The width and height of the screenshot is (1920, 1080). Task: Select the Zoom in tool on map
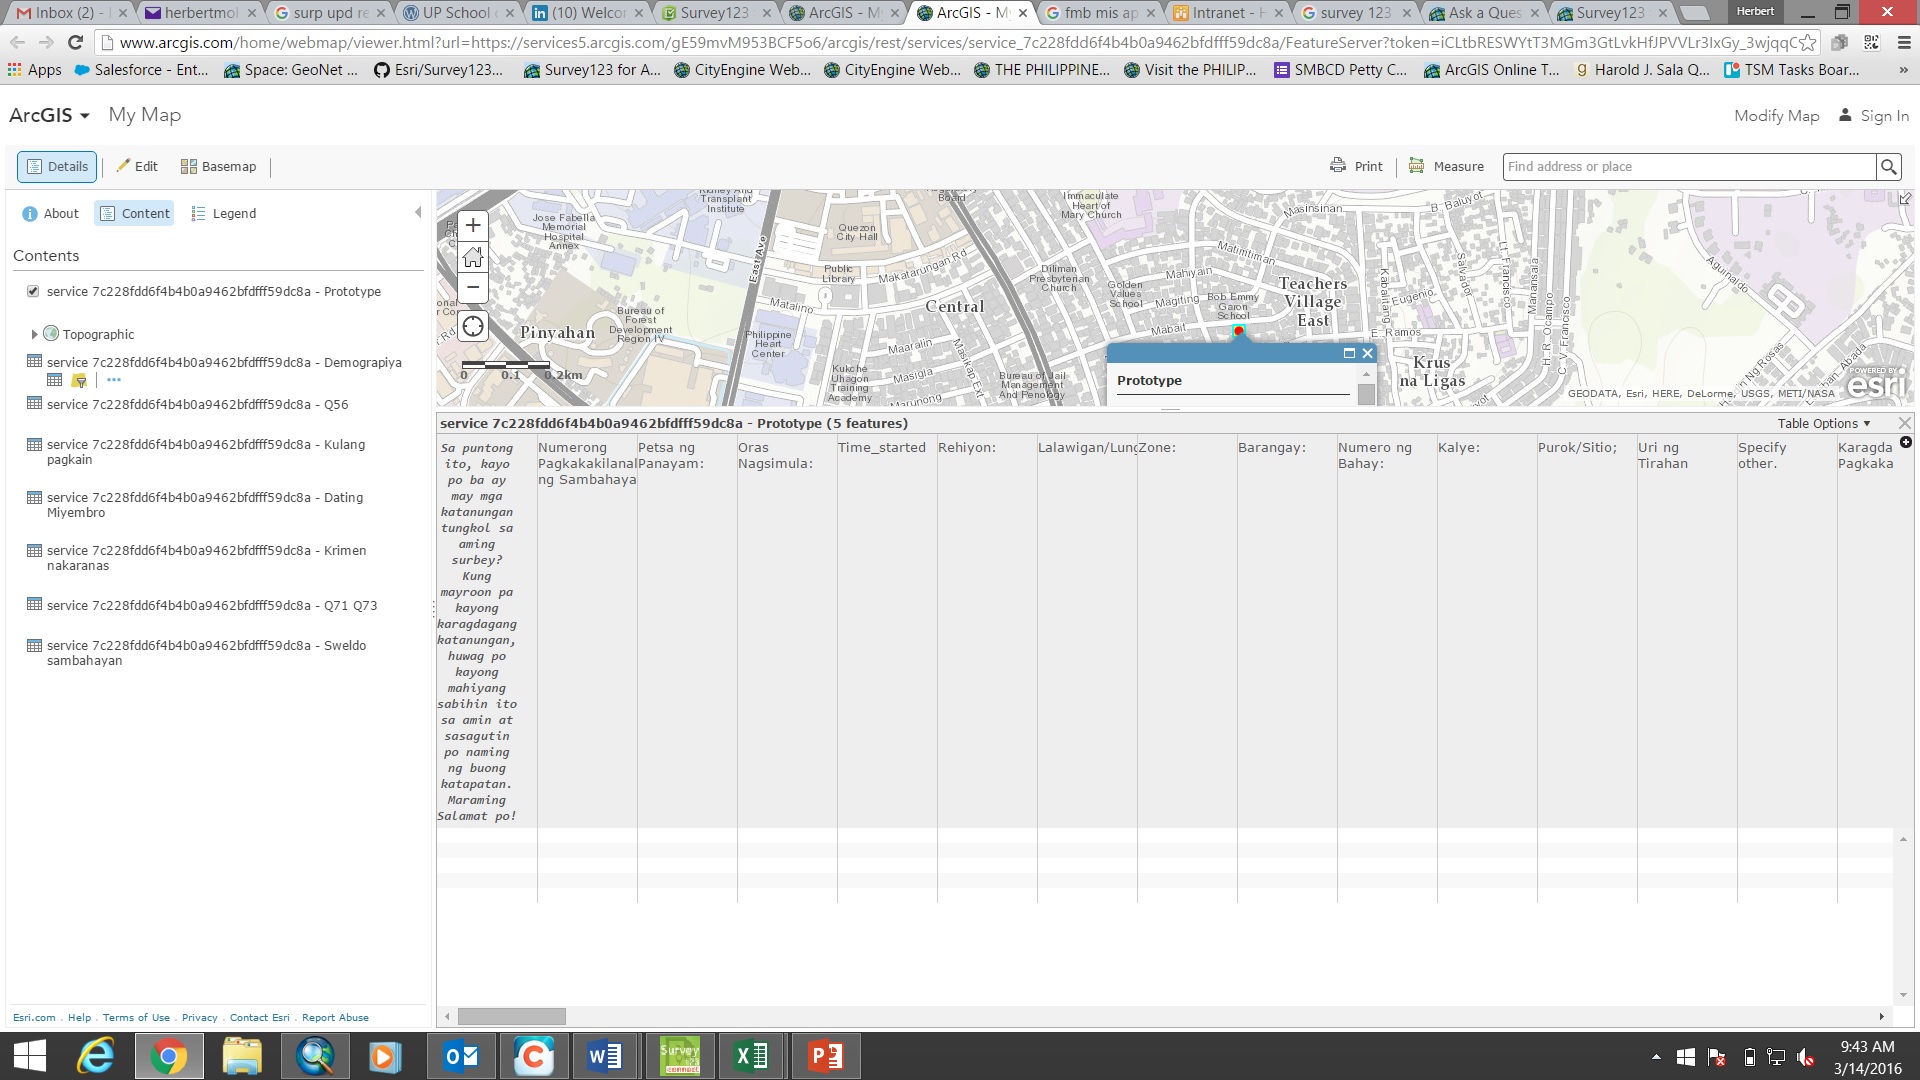472,225
